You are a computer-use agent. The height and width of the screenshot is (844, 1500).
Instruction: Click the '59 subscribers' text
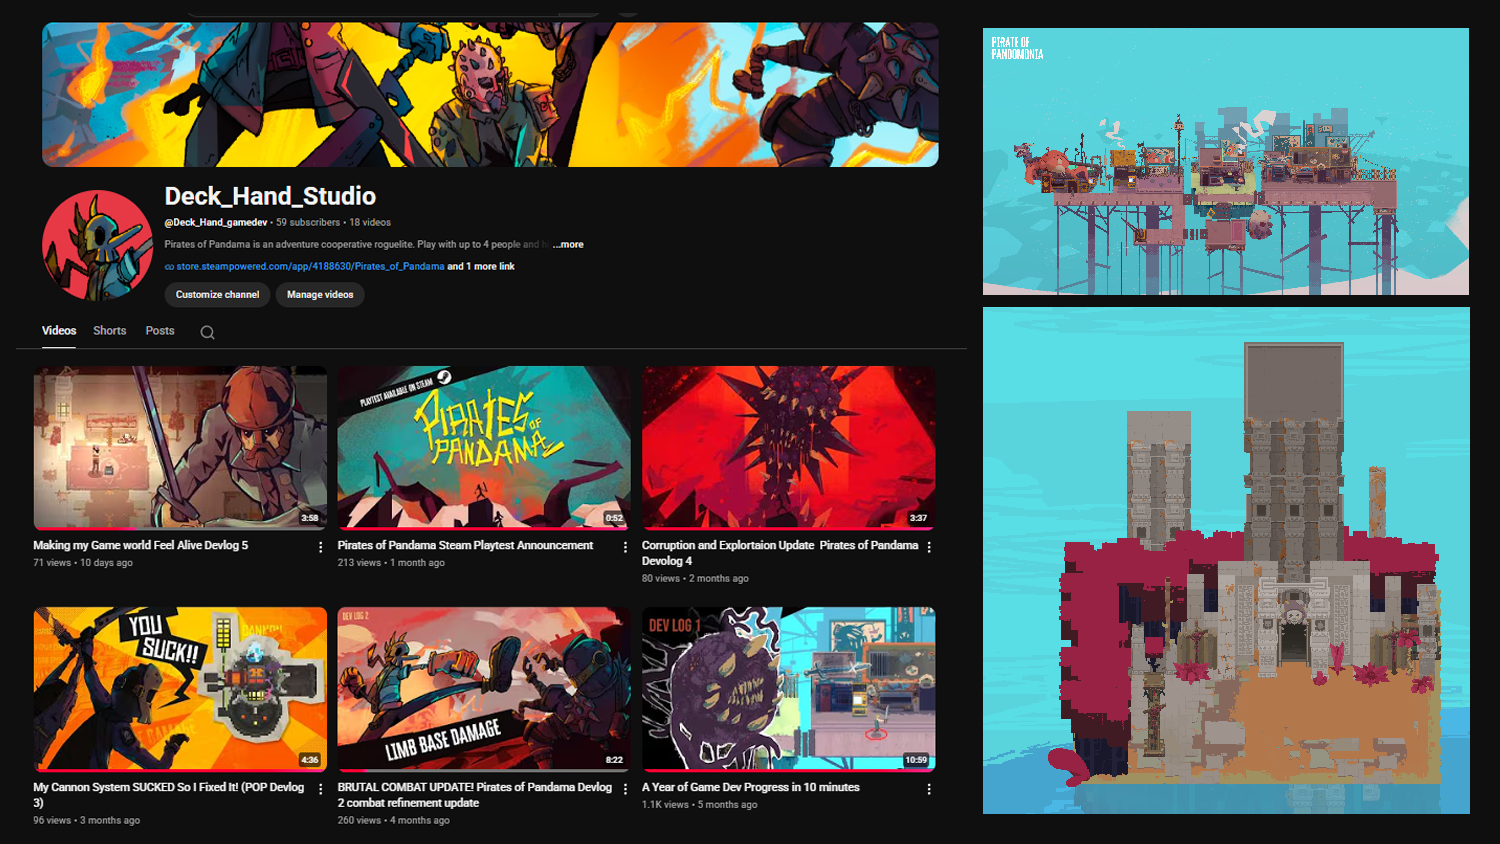(308, 223)
